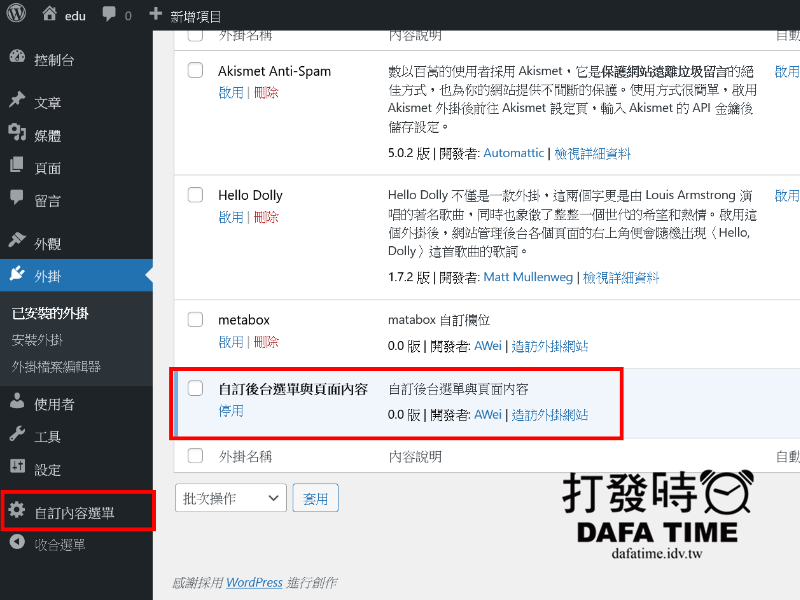Open the comments bubble icon in the admin bar
The image size is (800, 600).
[109, 14]
